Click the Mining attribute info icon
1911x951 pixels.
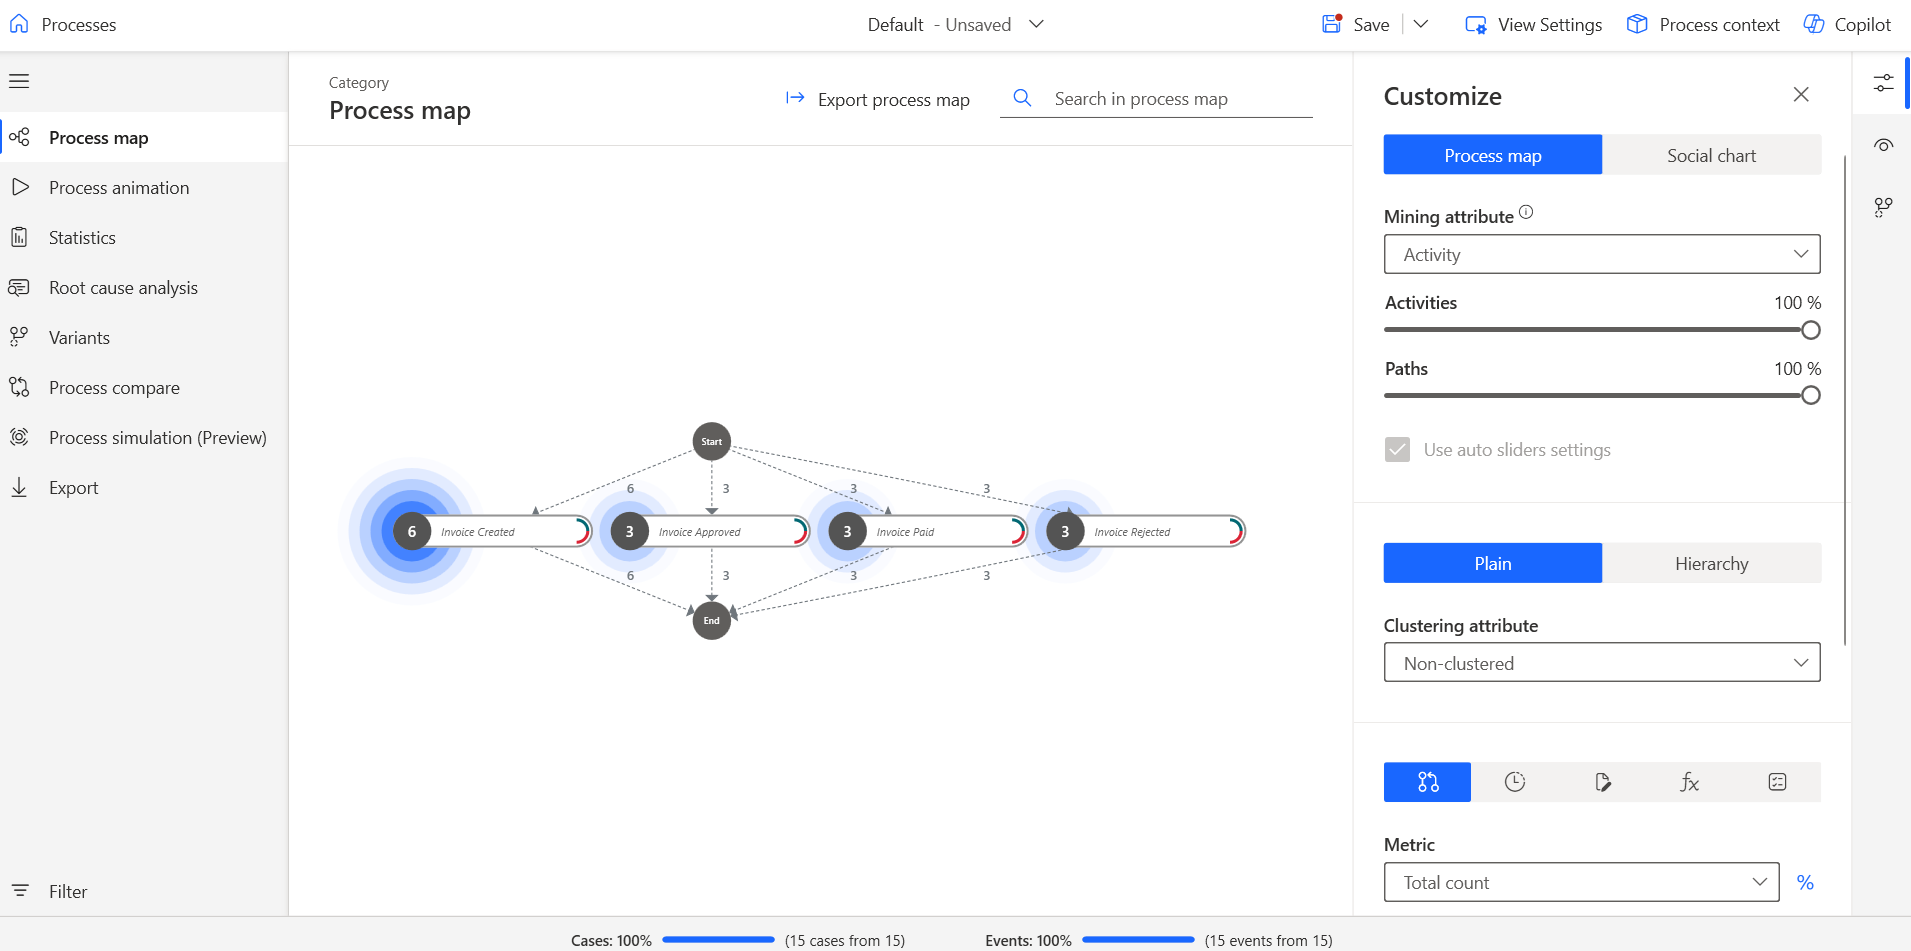pos(1526,212)
